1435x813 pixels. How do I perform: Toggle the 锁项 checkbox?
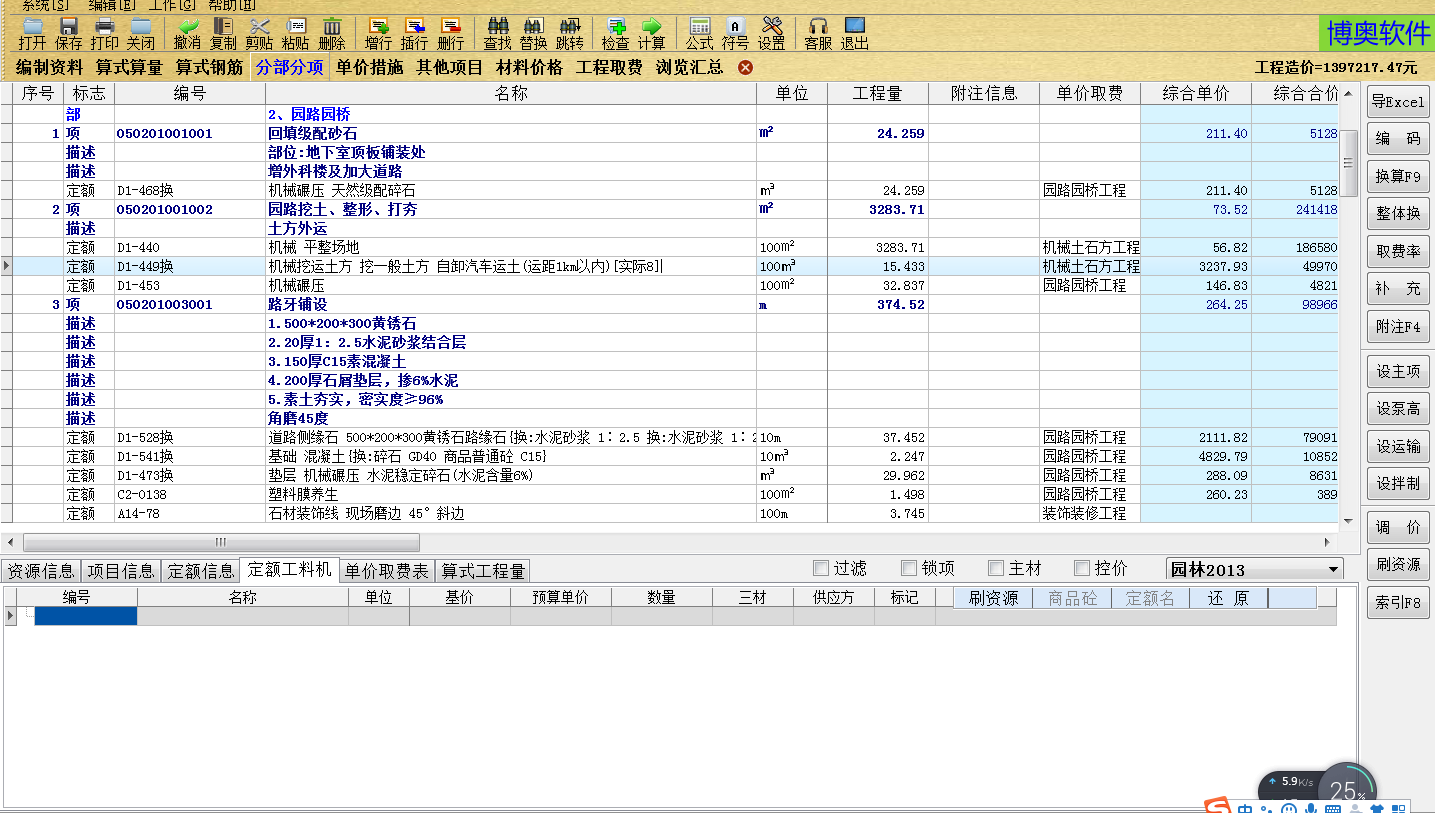click(909, 568)
